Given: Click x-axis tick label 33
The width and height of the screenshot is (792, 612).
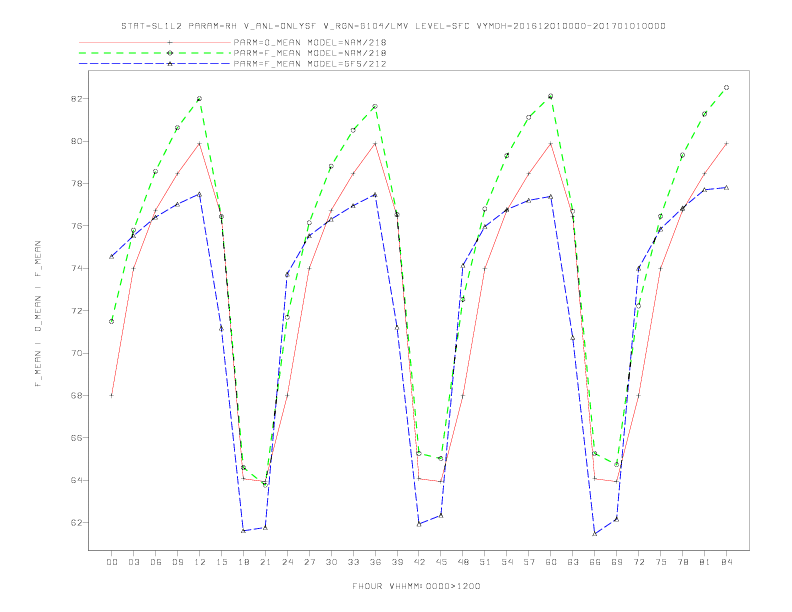Looking at the screenshot, I should tap(353, 562).
